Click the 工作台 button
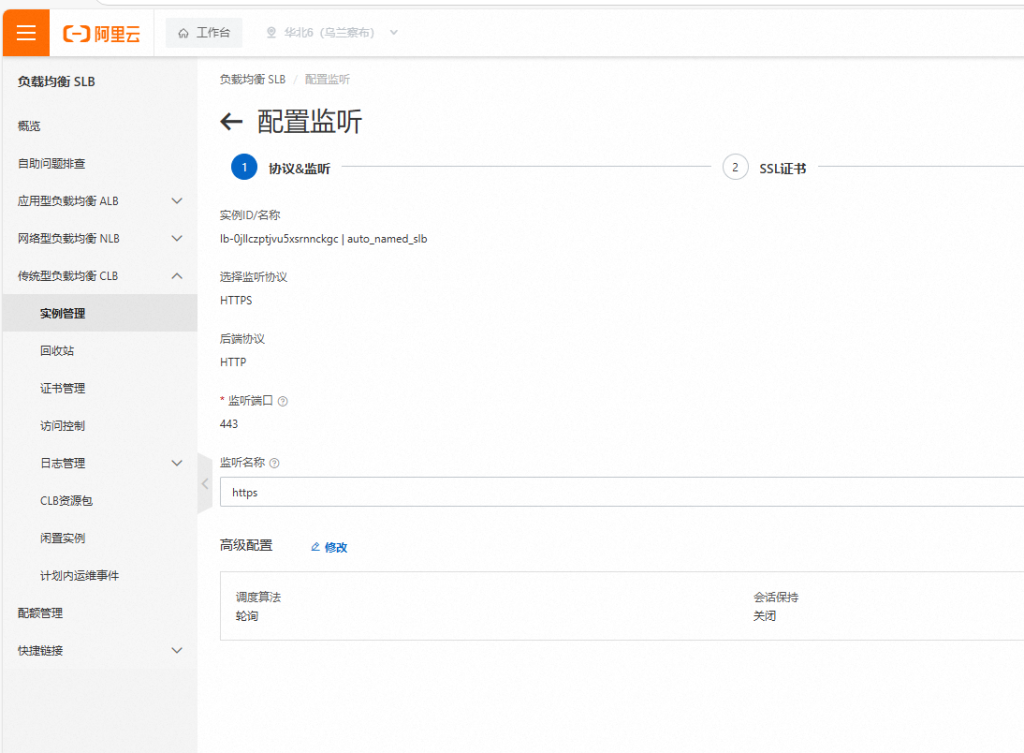This screenshot has width=1024, height=753. 204,33
